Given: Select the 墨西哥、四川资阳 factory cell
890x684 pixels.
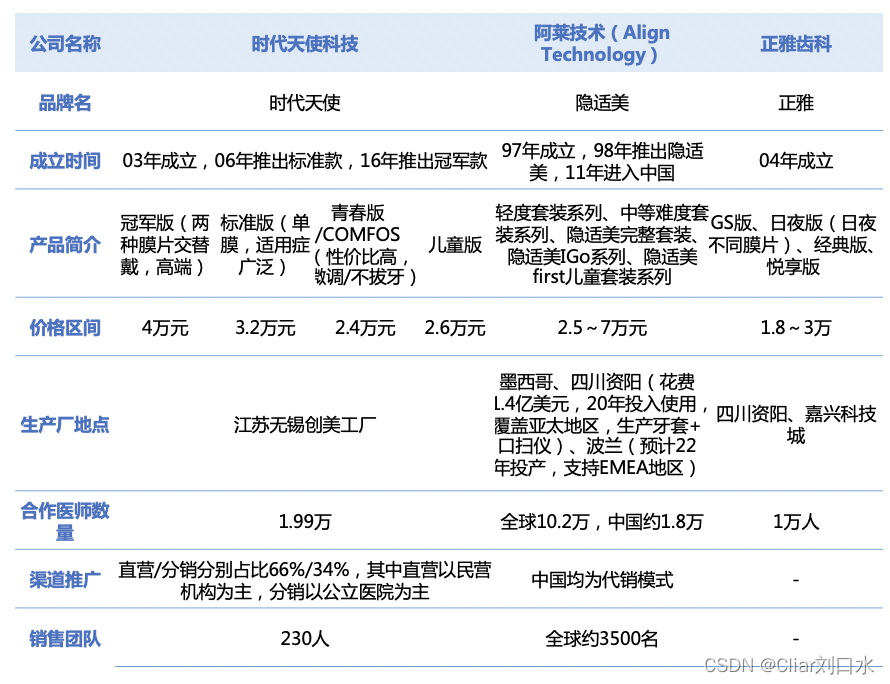Looking at the screenshot, I should [602, 425].
